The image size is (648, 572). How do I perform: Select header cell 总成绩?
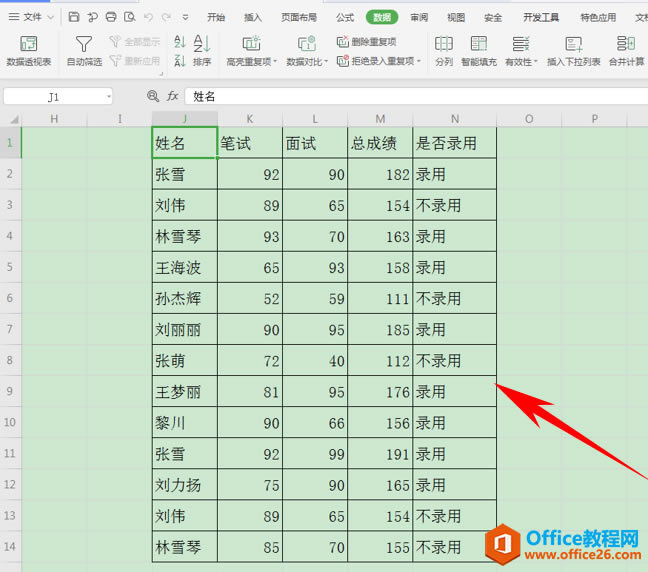coord(380,143)
